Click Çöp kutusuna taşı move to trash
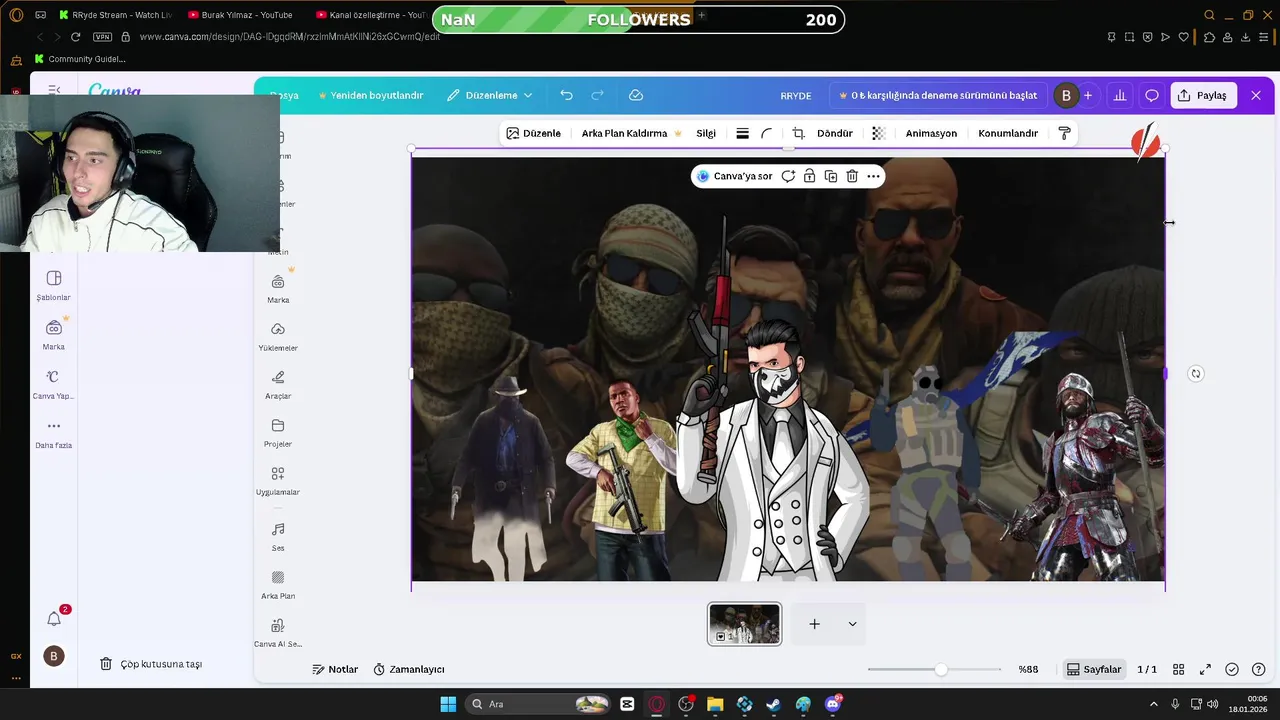This screenshot has height=720, width=1280. pos(151,664)
